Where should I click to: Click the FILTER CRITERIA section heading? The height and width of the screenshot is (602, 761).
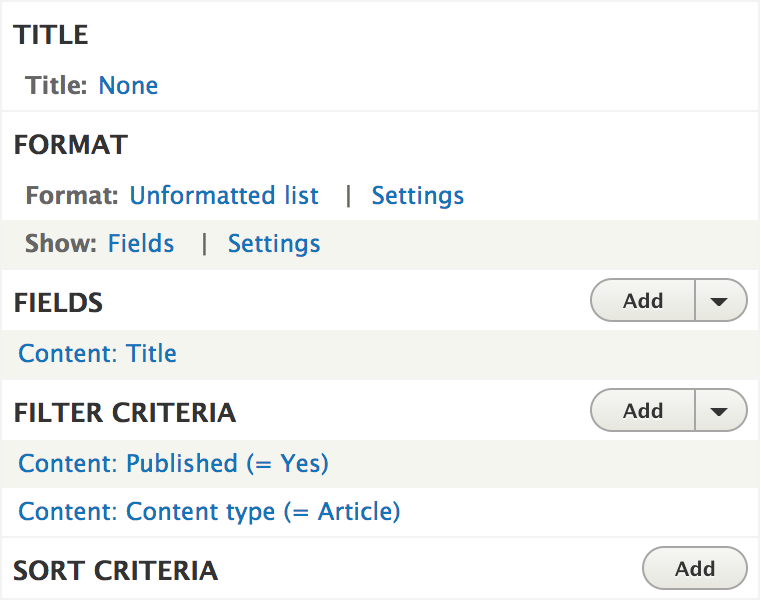click(x=125, y=413)
